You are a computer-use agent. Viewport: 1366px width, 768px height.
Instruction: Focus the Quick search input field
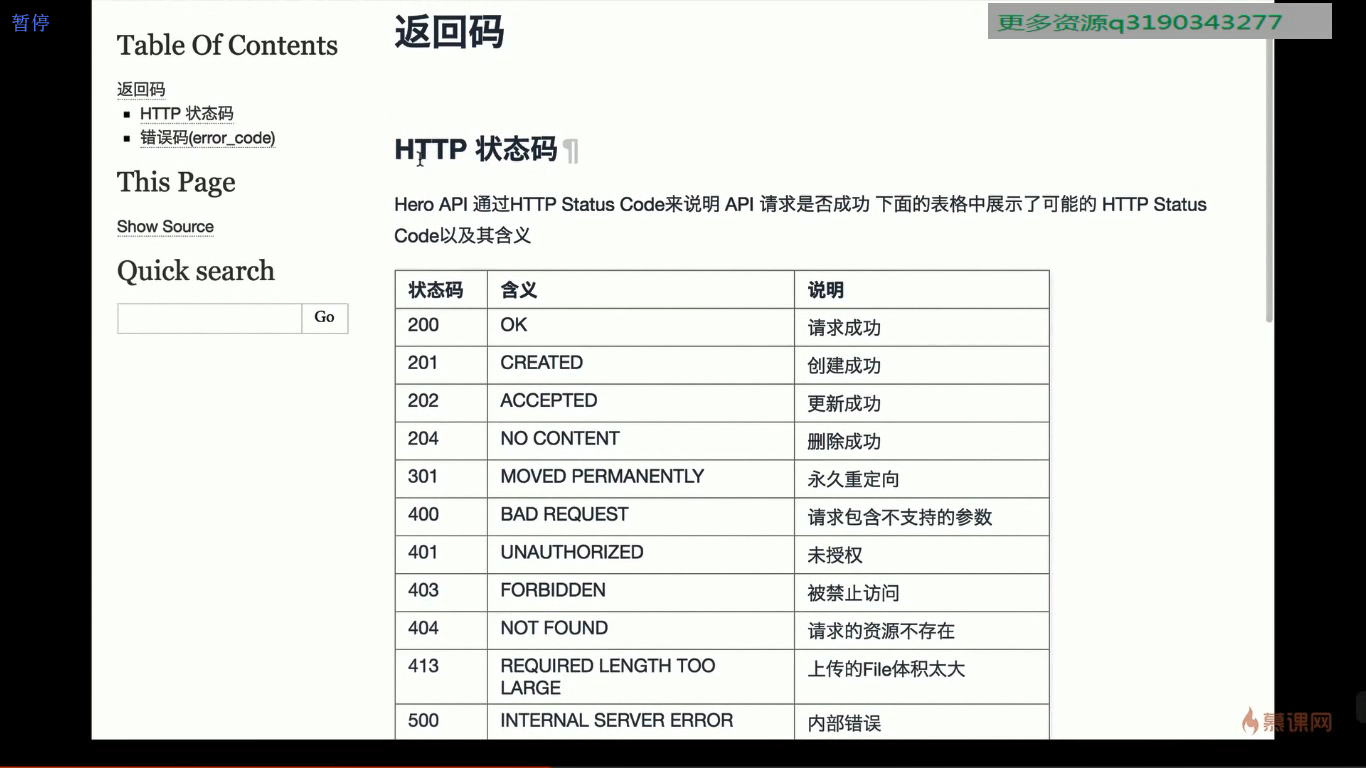point(209,318)
